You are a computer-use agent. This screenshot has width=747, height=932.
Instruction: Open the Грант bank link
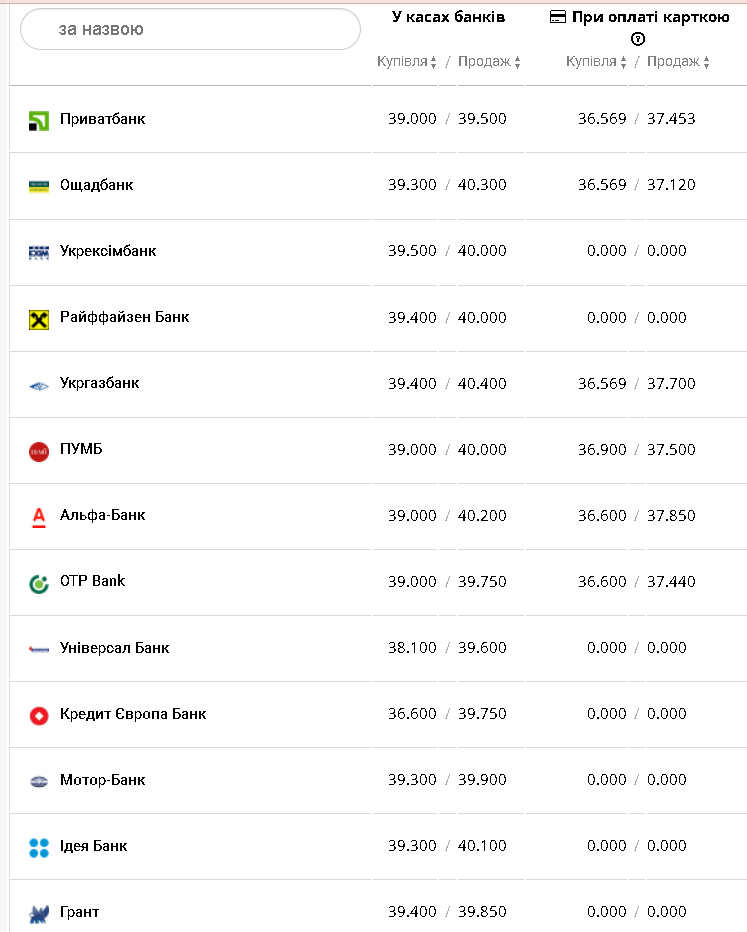[x=79, y=912]
